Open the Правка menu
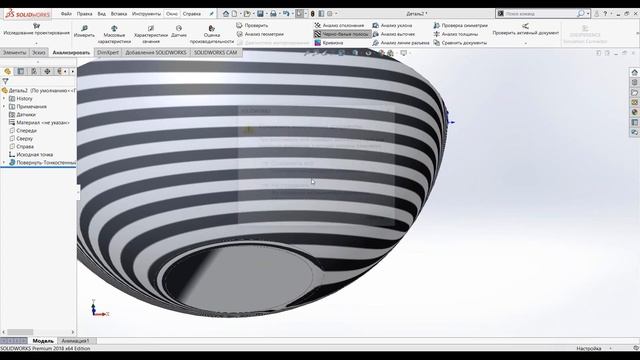This screenshot has width=640, height=360. tap(84, 13)
